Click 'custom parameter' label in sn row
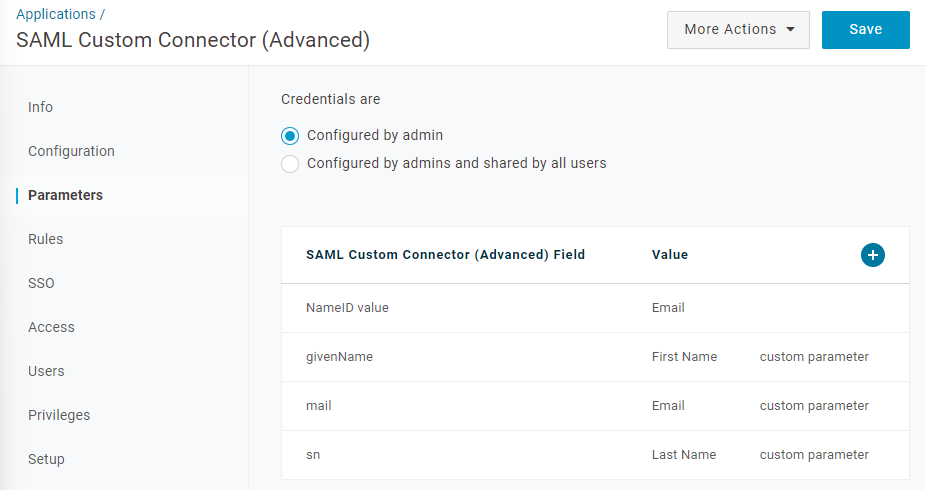 814,455
